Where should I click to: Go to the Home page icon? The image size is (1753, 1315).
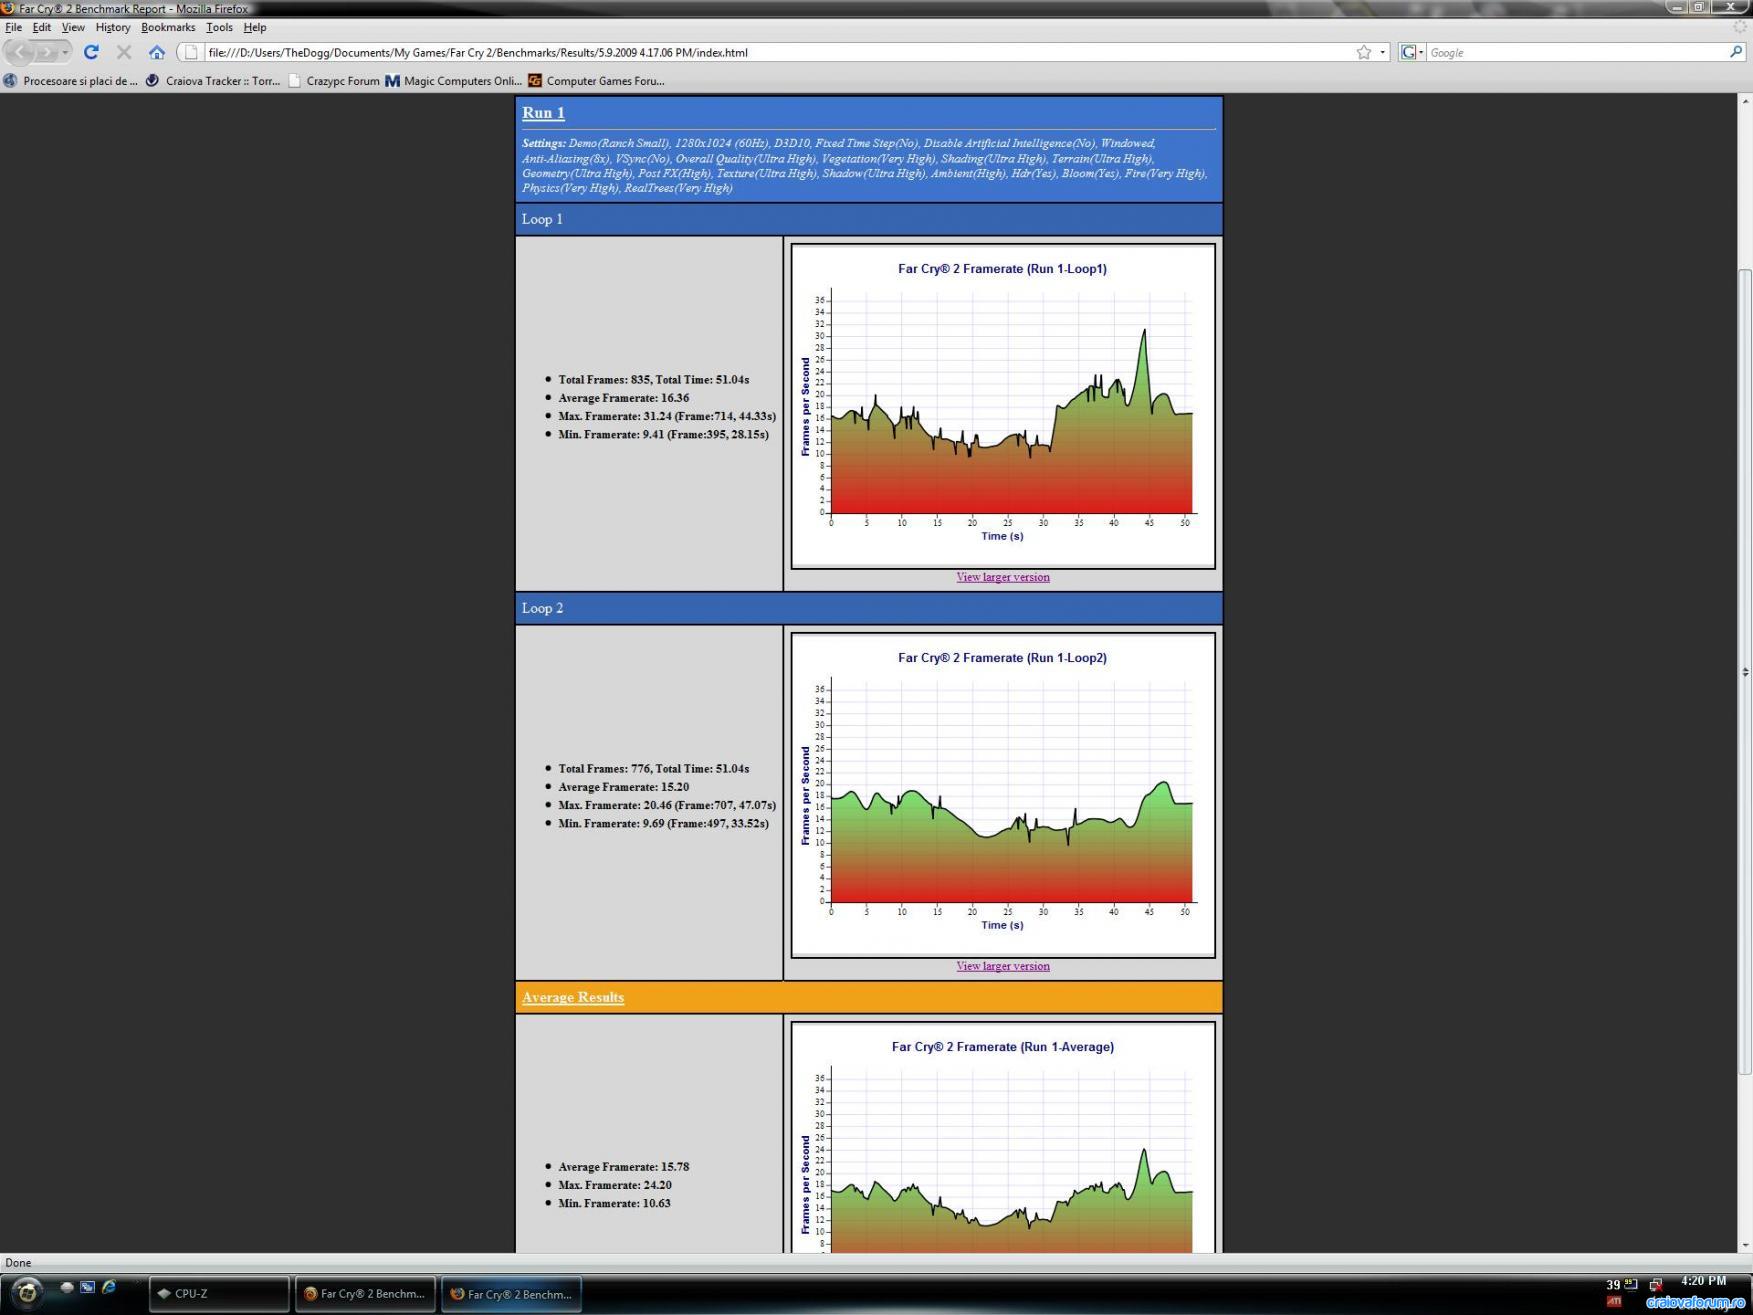coord(157,52)
